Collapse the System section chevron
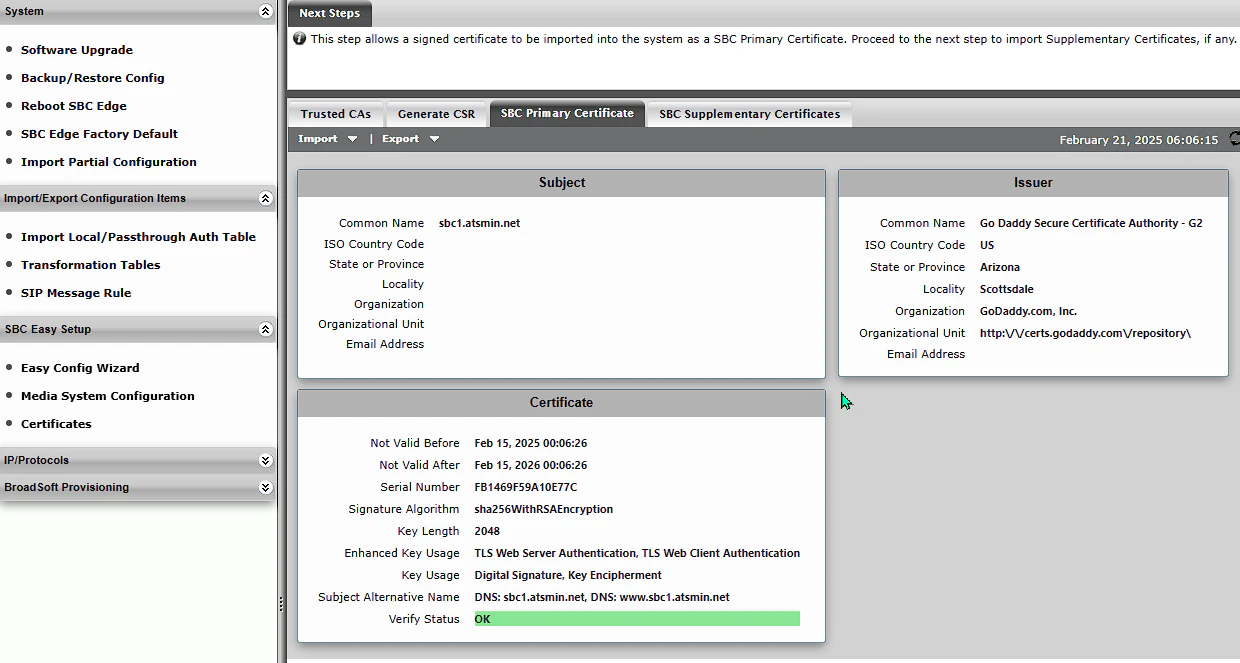 point(265,12)
